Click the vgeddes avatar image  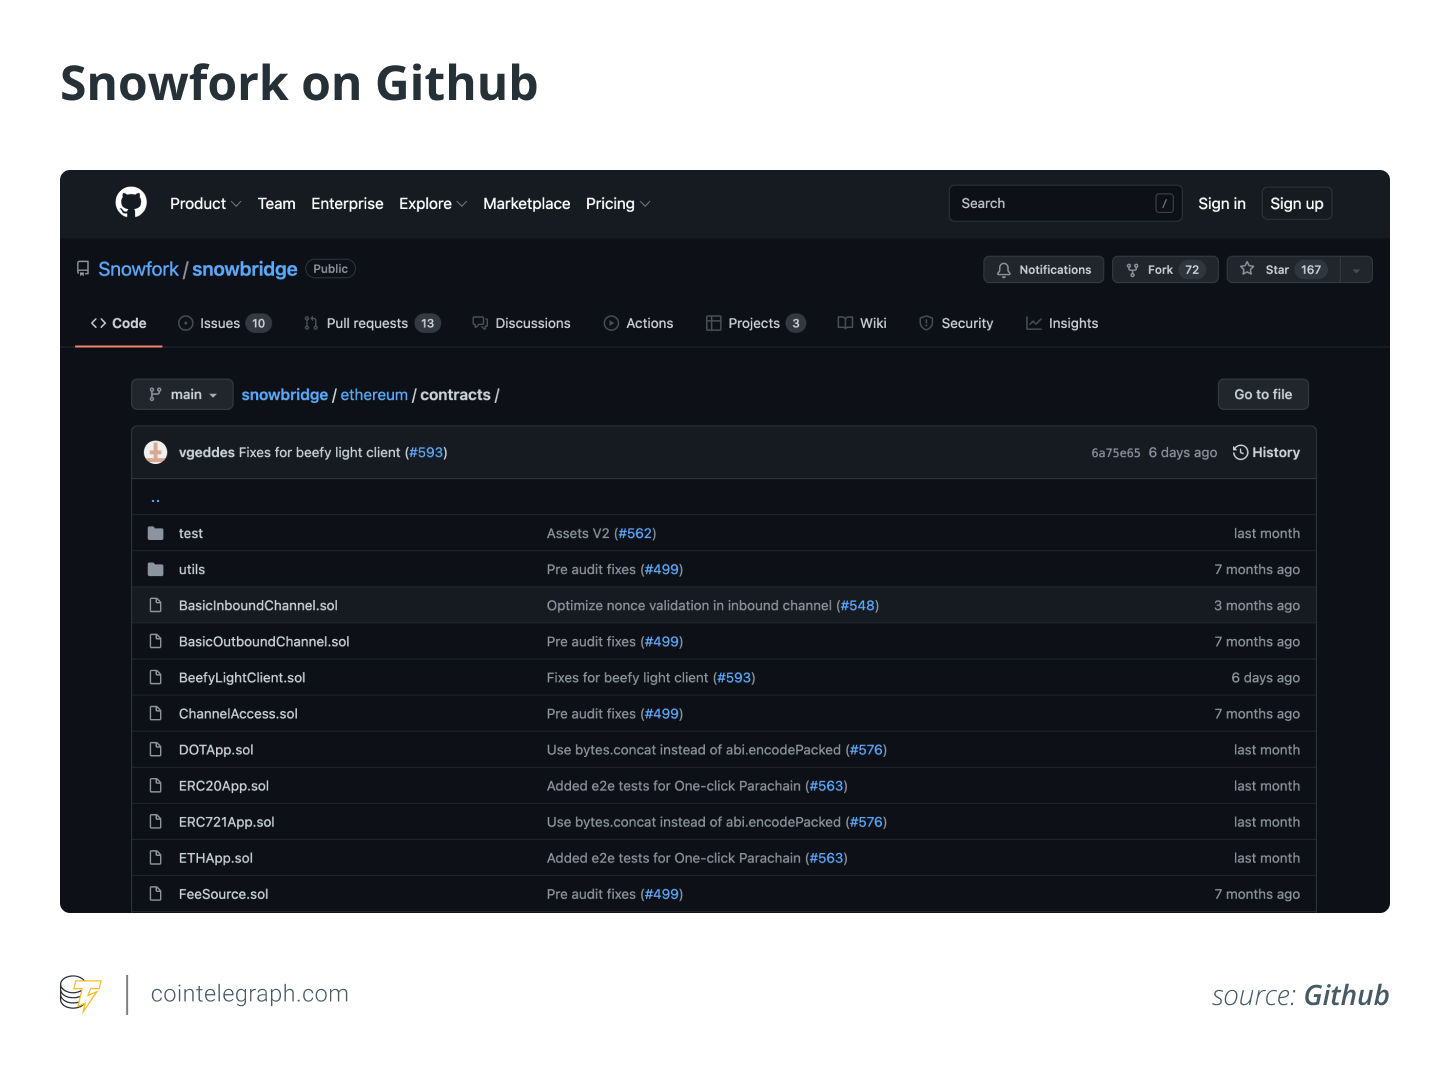click(156, 452)
